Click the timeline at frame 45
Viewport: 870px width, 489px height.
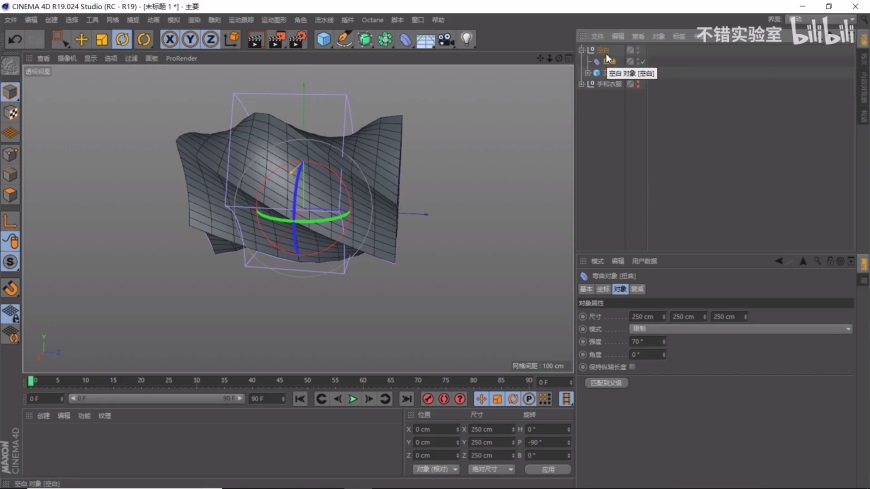(280, 380)
